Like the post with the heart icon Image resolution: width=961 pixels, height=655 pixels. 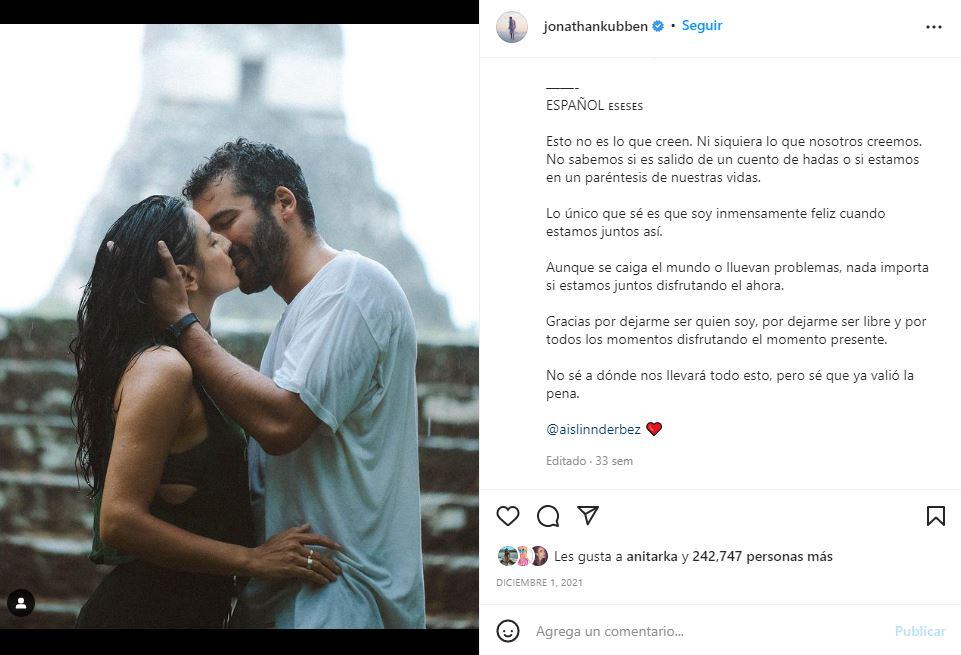(507, 516)
